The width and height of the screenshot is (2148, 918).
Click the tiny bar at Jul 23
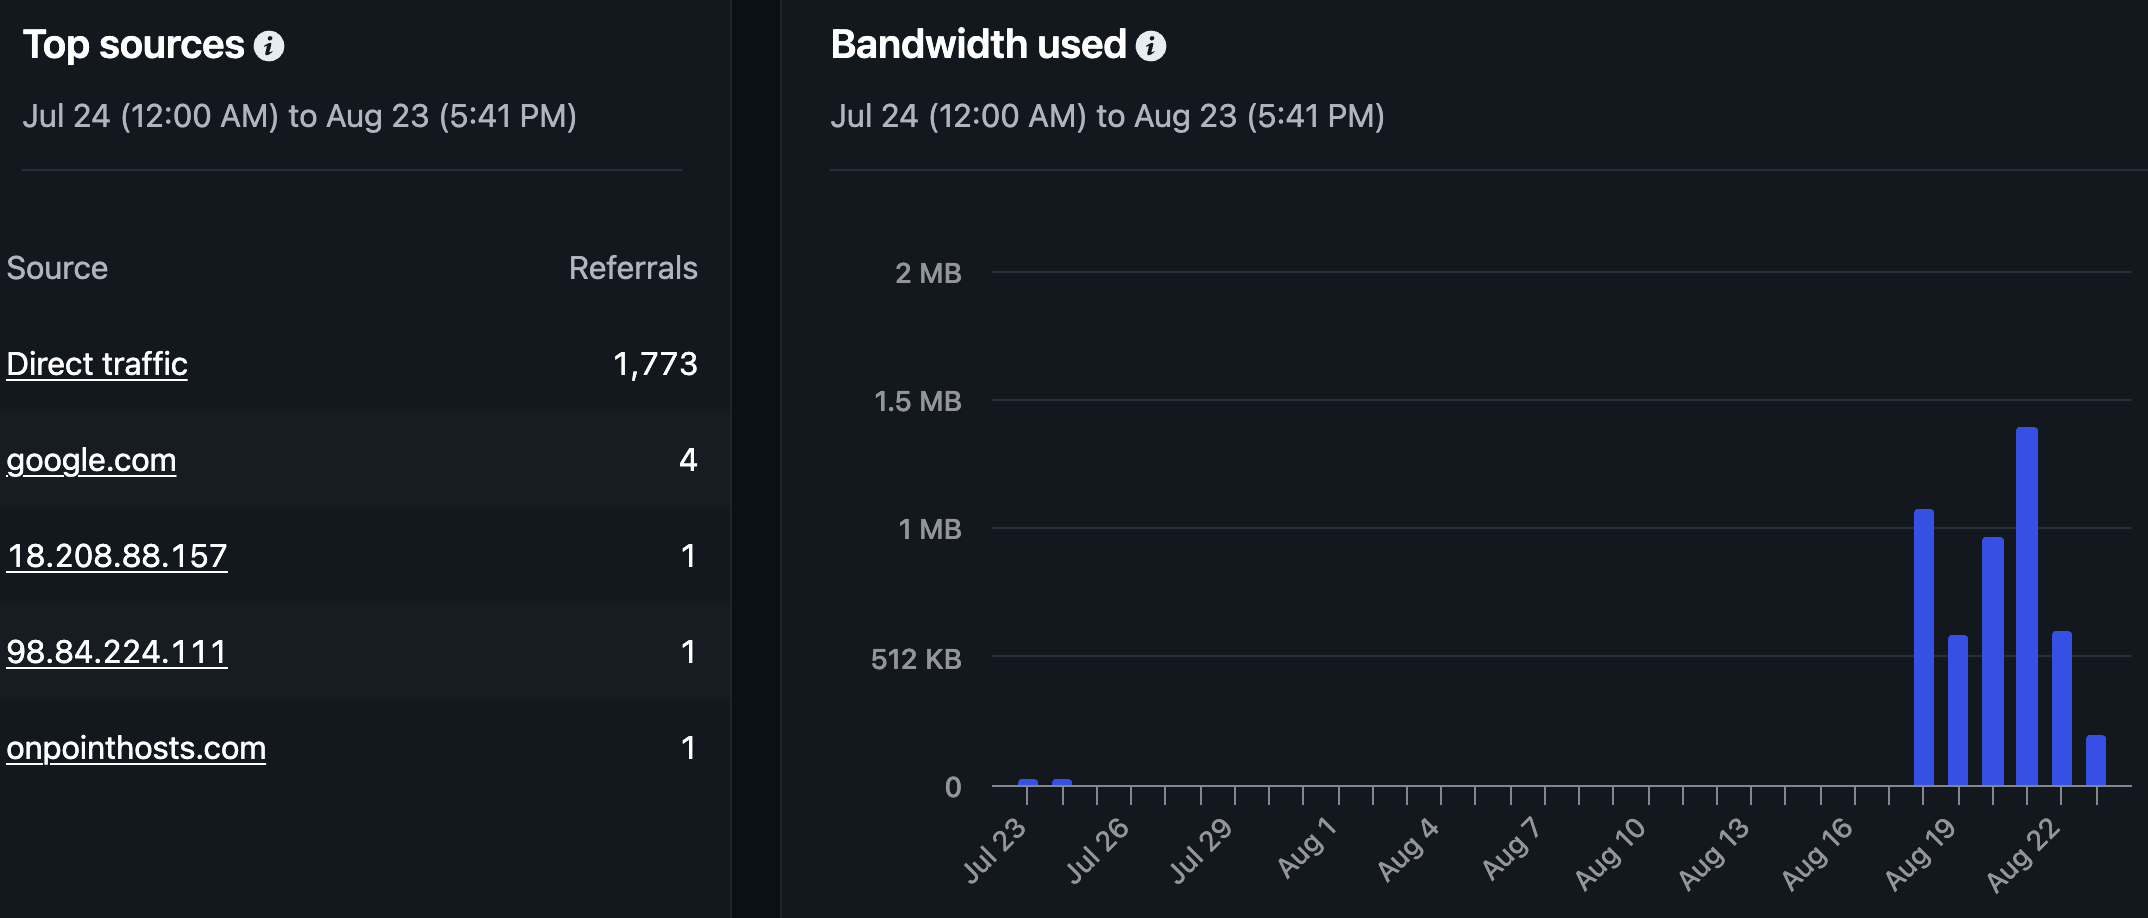[x=1028, y=782]
